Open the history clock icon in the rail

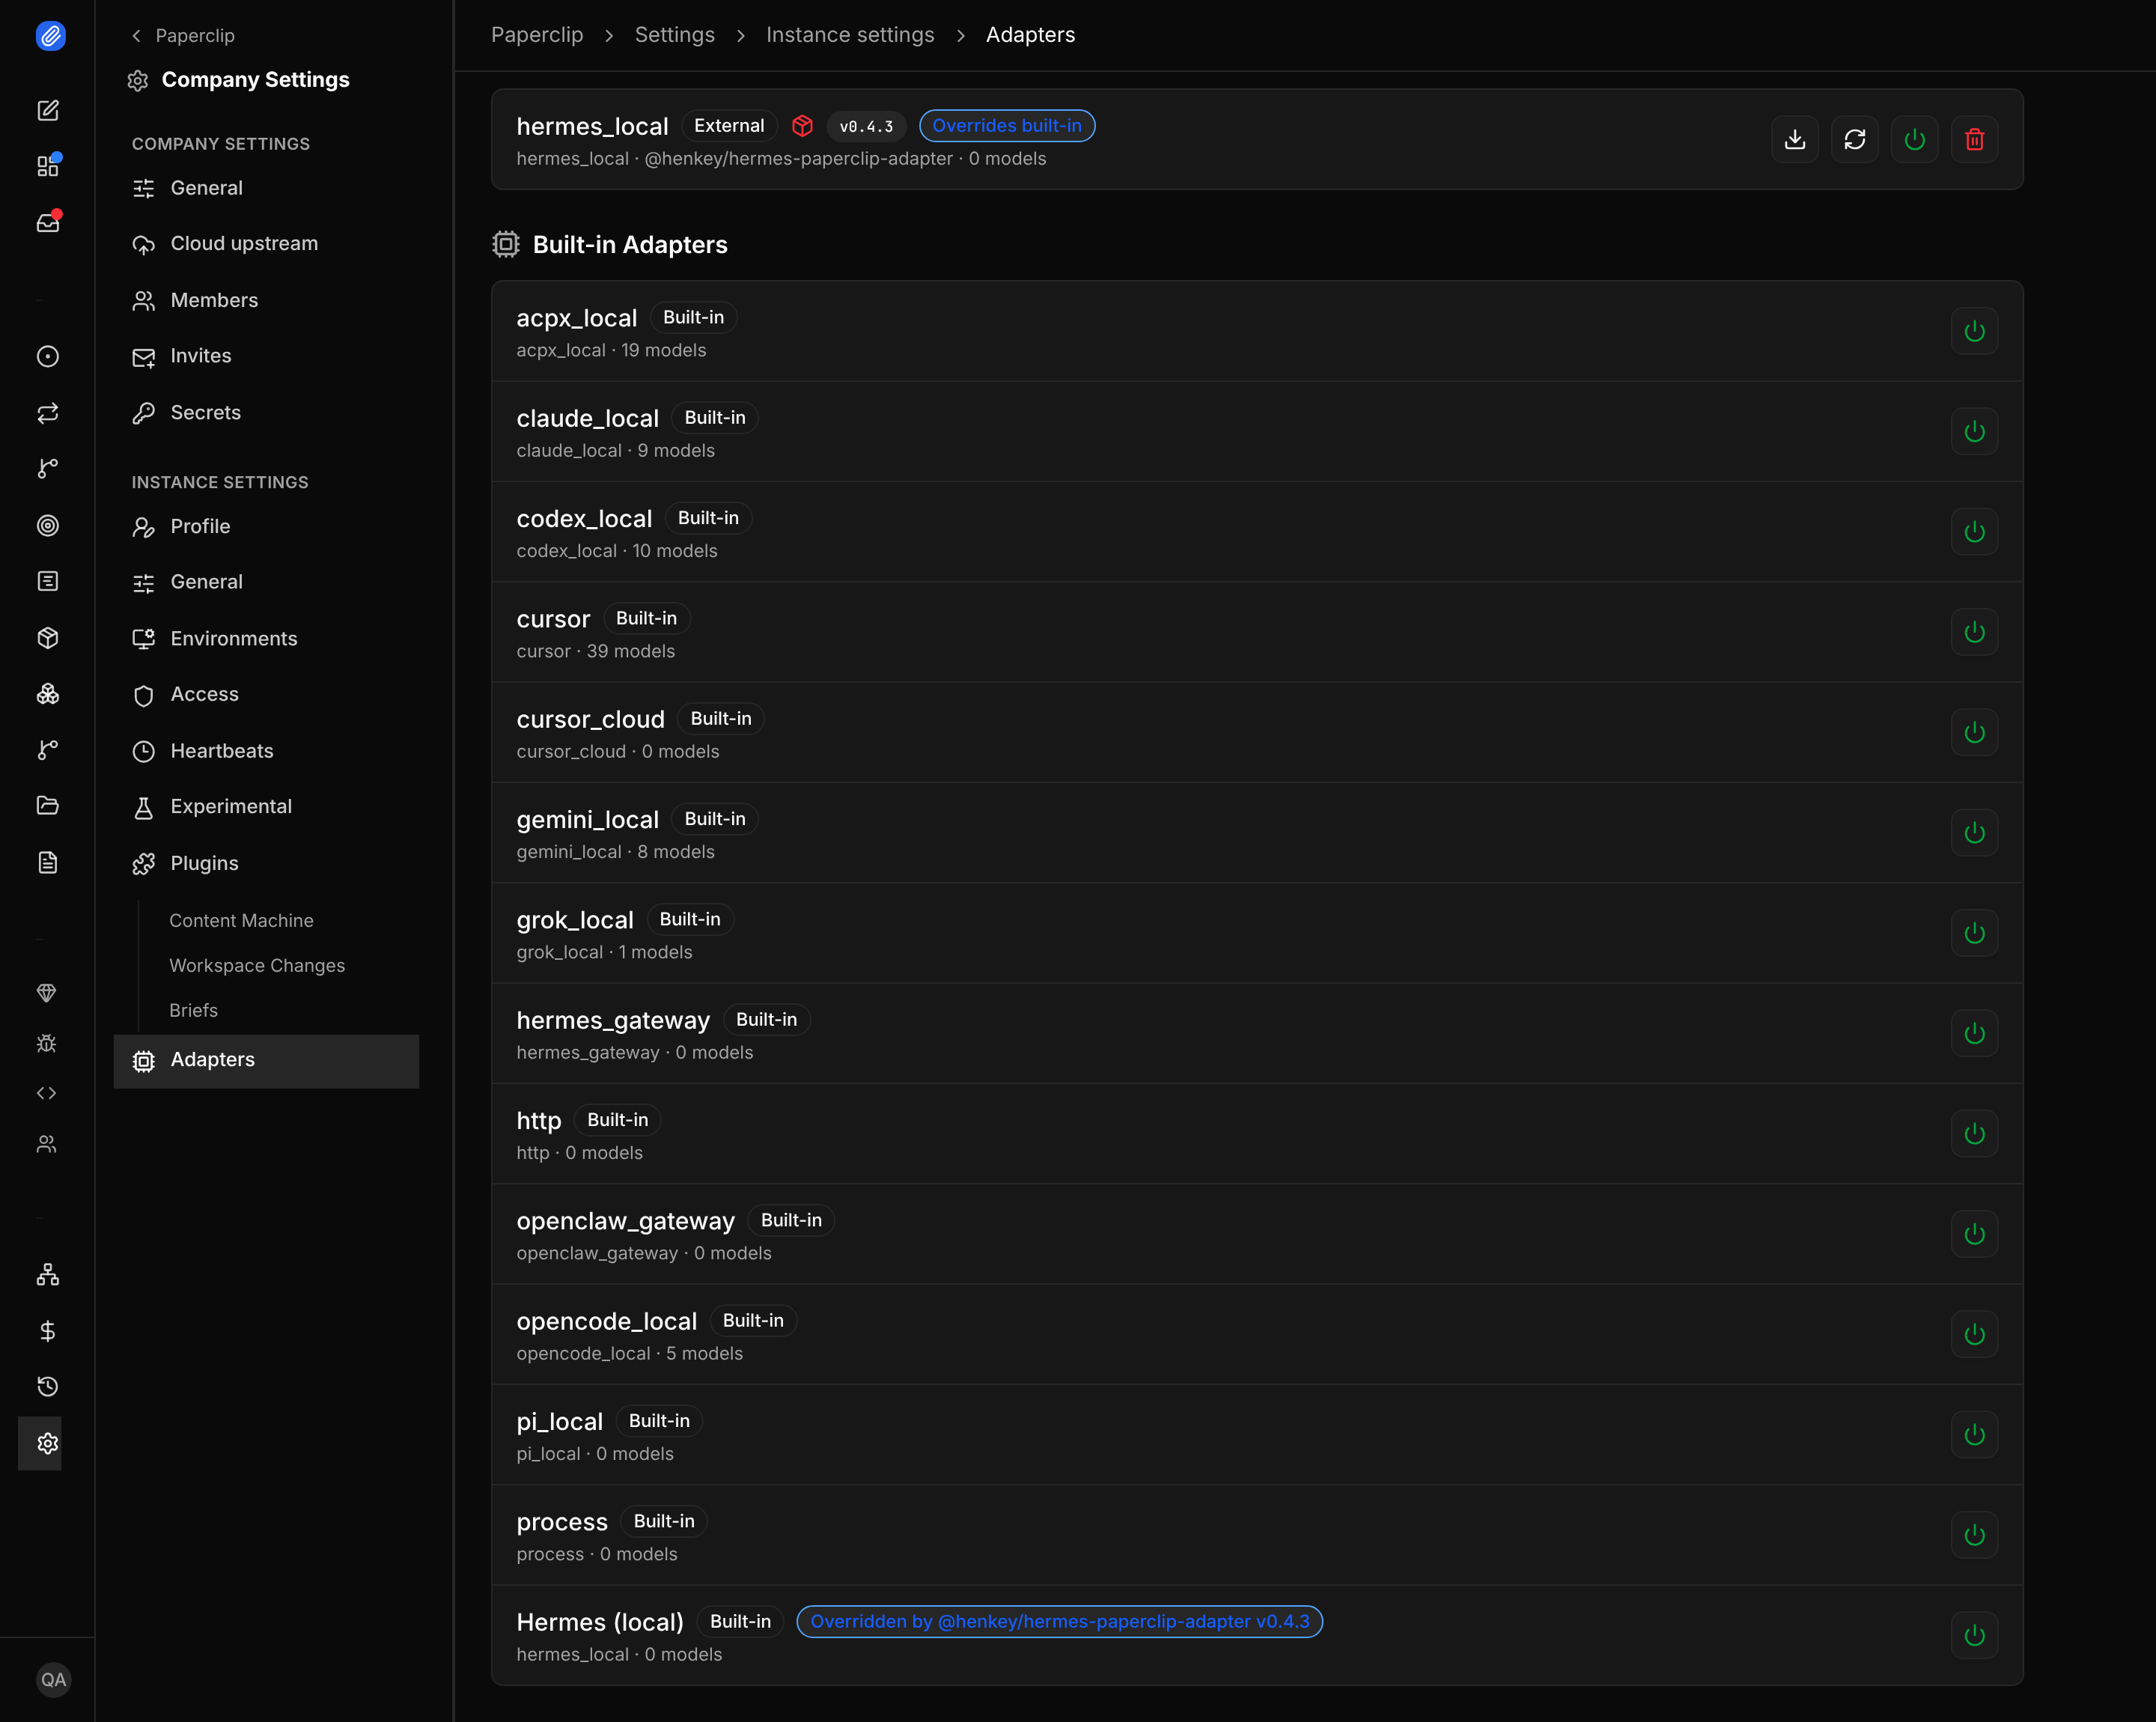[48, 1386]
